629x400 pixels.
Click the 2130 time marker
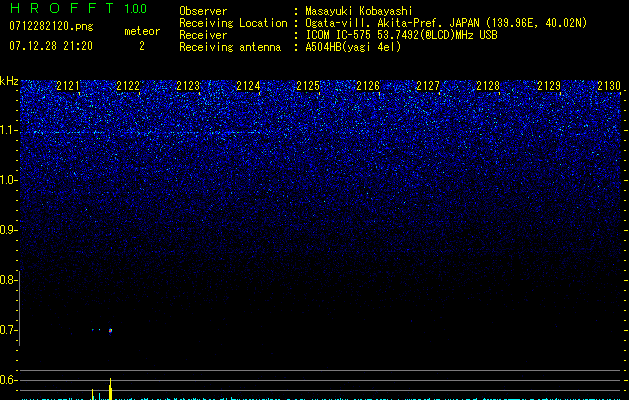pos(609,86)
